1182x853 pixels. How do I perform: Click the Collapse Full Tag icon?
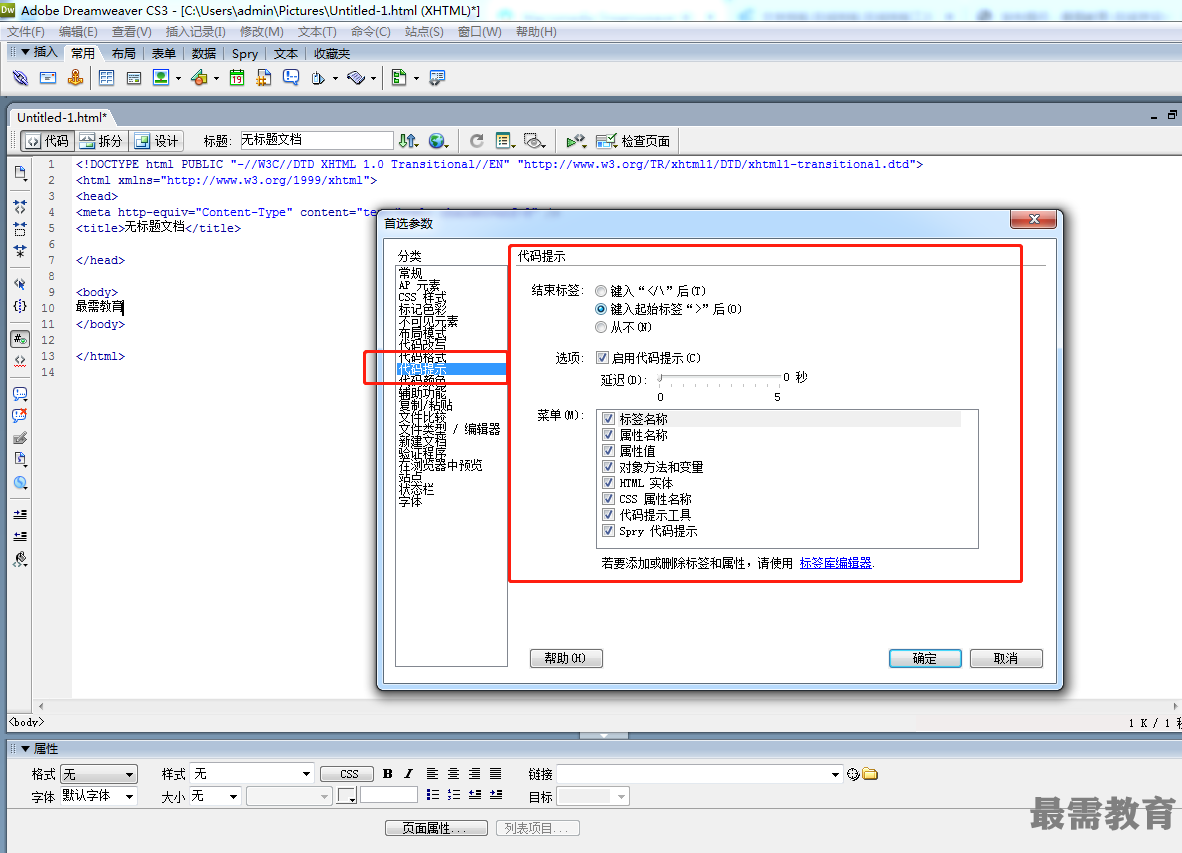20,206
